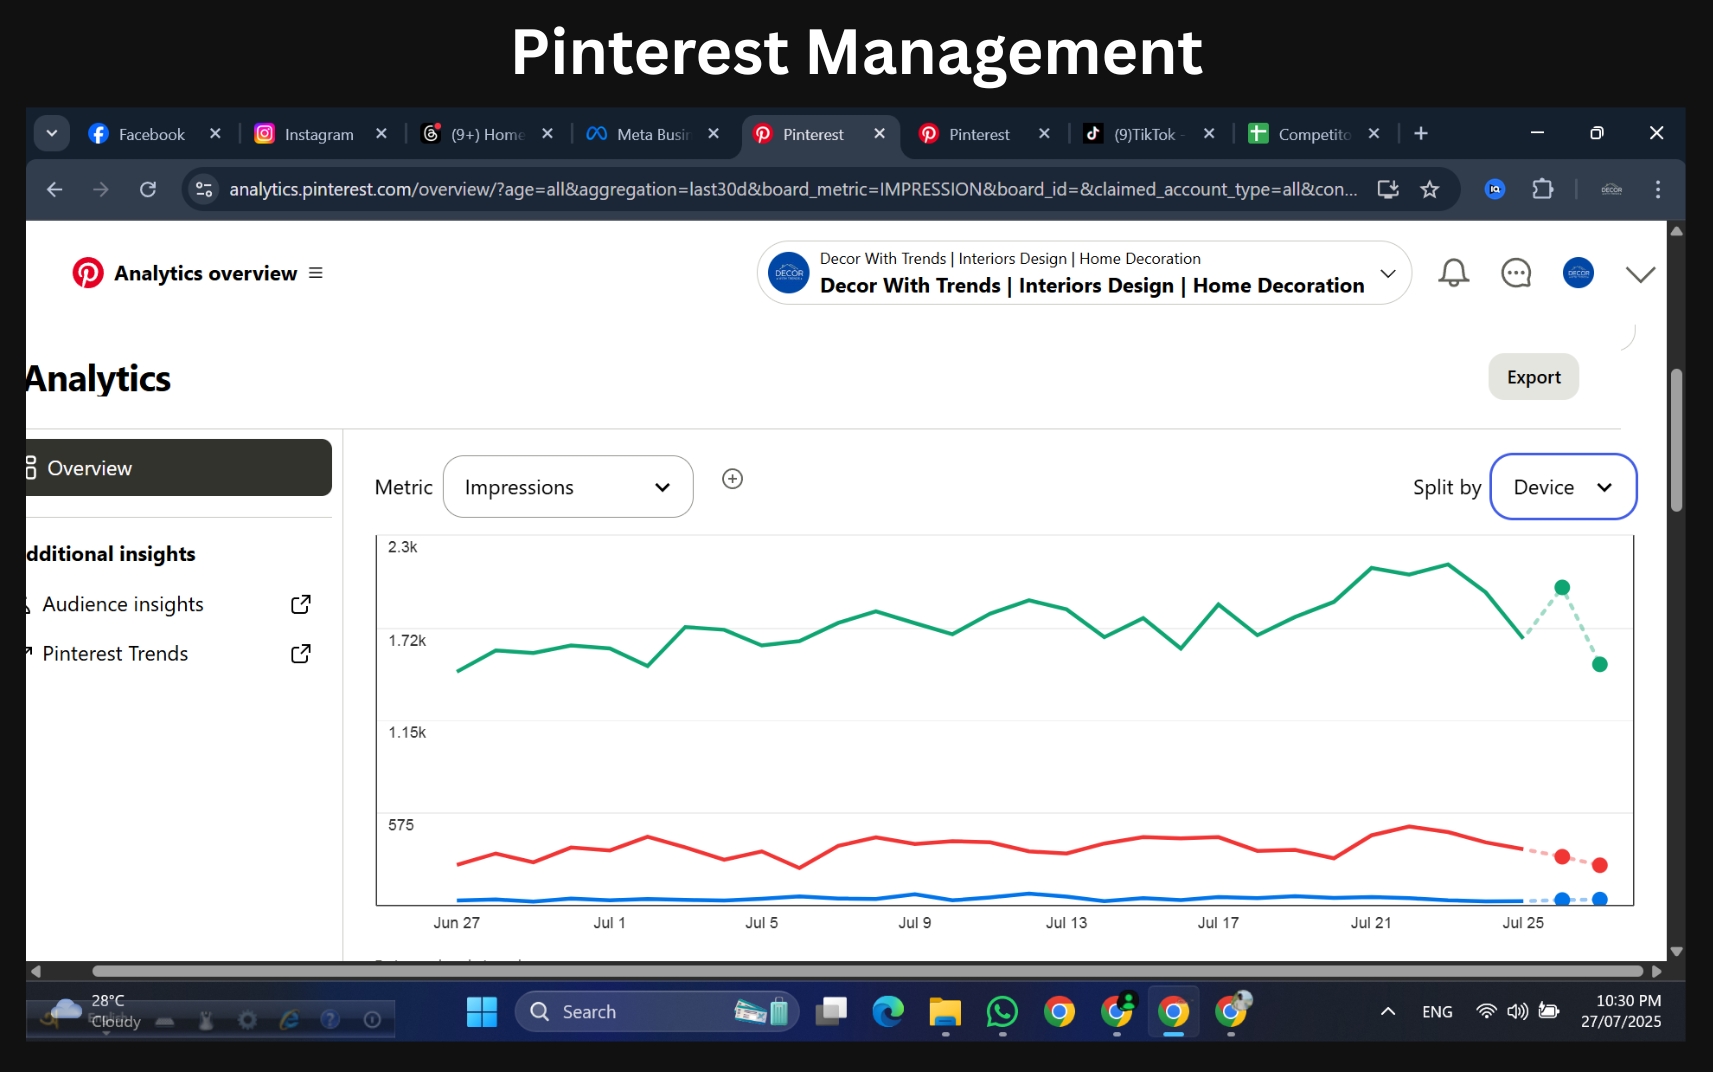Open Pinterest messages inbox
The height and width of the screenshot is (1072, 1713).
[1516, 273]
